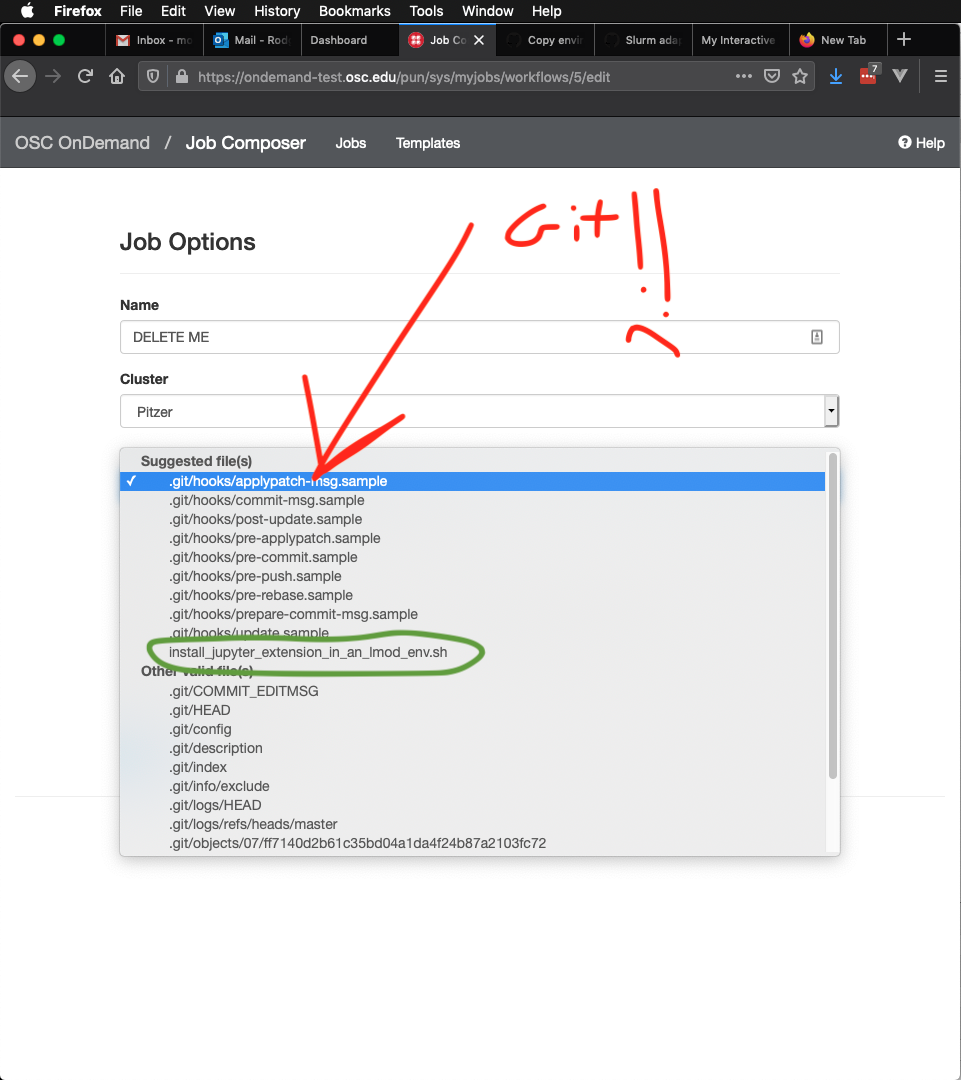Open a new browser tab with plus icon
961x1080 pixels.
point(904,39)
